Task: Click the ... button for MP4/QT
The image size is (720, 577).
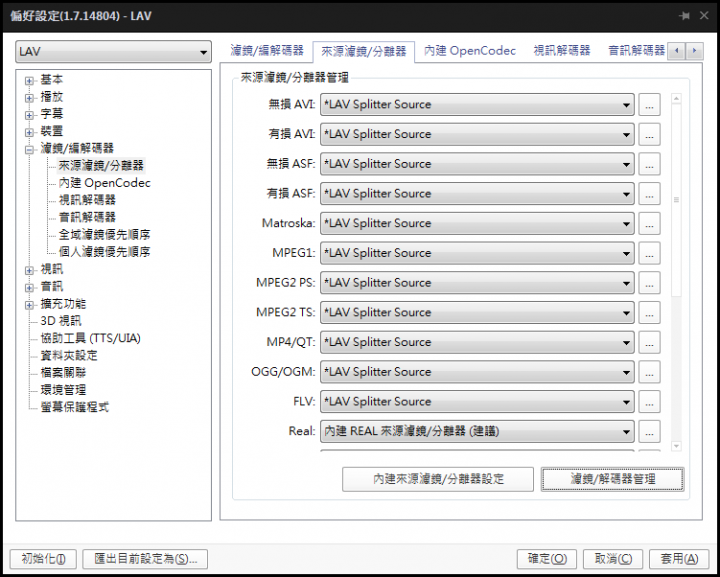Action: coord(649,342)
